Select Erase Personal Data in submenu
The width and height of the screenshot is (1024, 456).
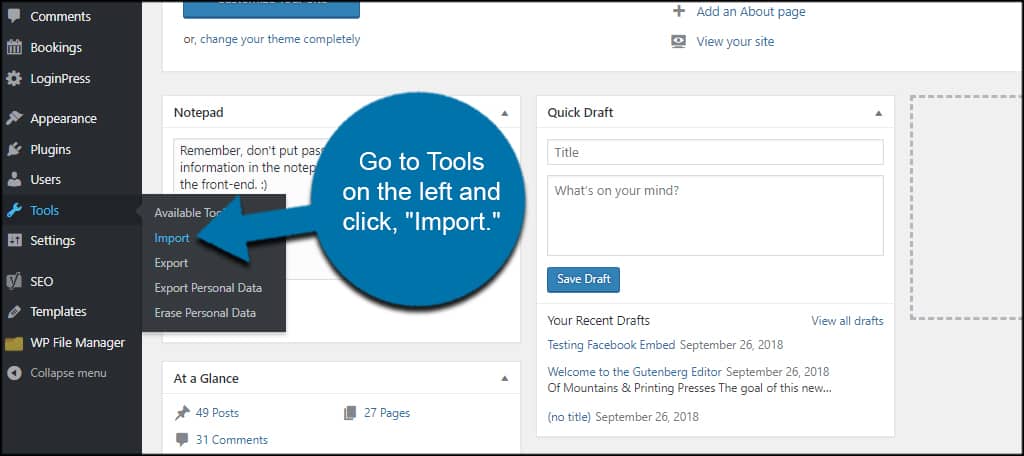coord(205,313)
